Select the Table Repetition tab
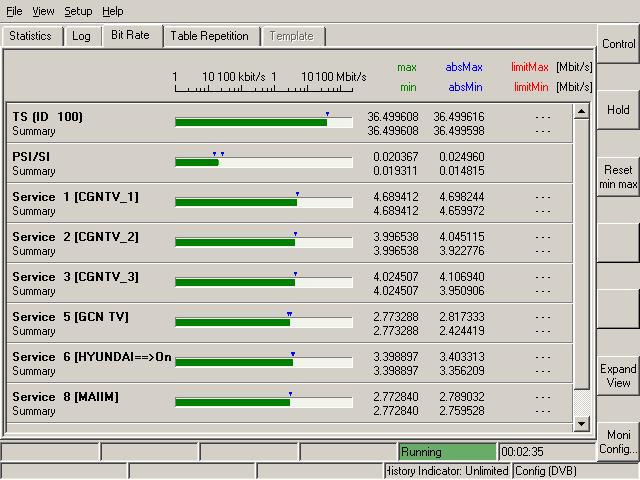 coord(209,36)
